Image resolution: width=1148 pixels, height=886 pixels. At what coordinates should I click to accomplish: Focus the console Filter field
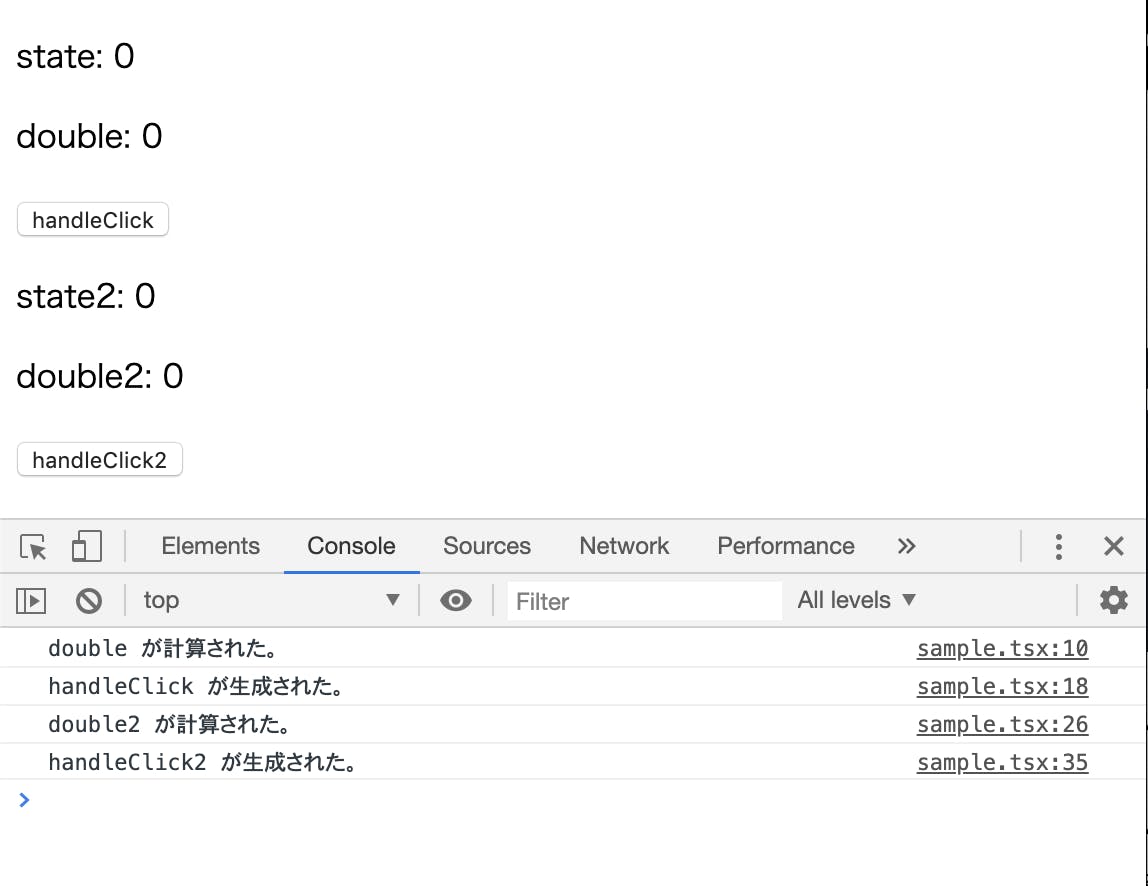tap(644, 601)
